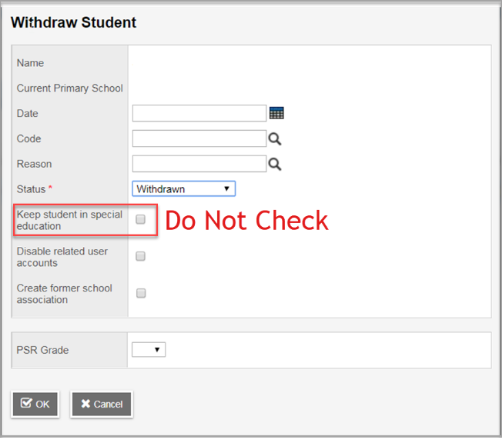Toggle Keep student in special education checkbox
502x438 pixels.
coord(141,219)
